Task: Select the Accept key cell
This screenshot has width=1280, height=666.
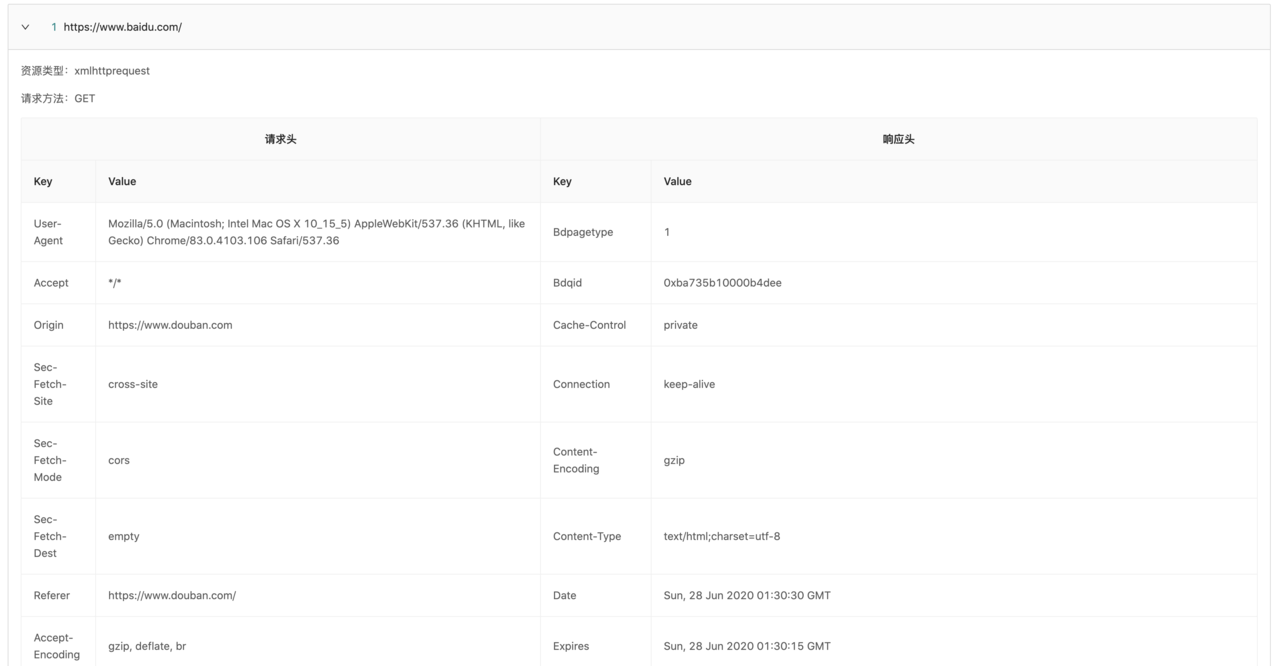Action: (59, 283)
